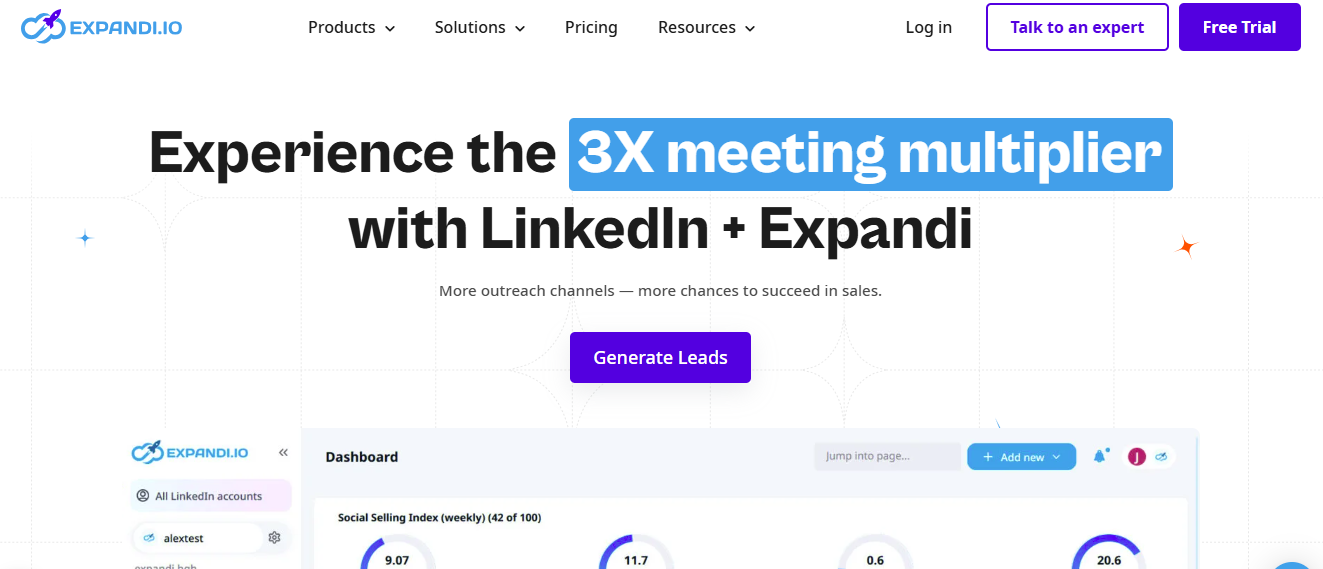Open the Add new dropdown button
1323x569 pixels.
(1021, 457)
